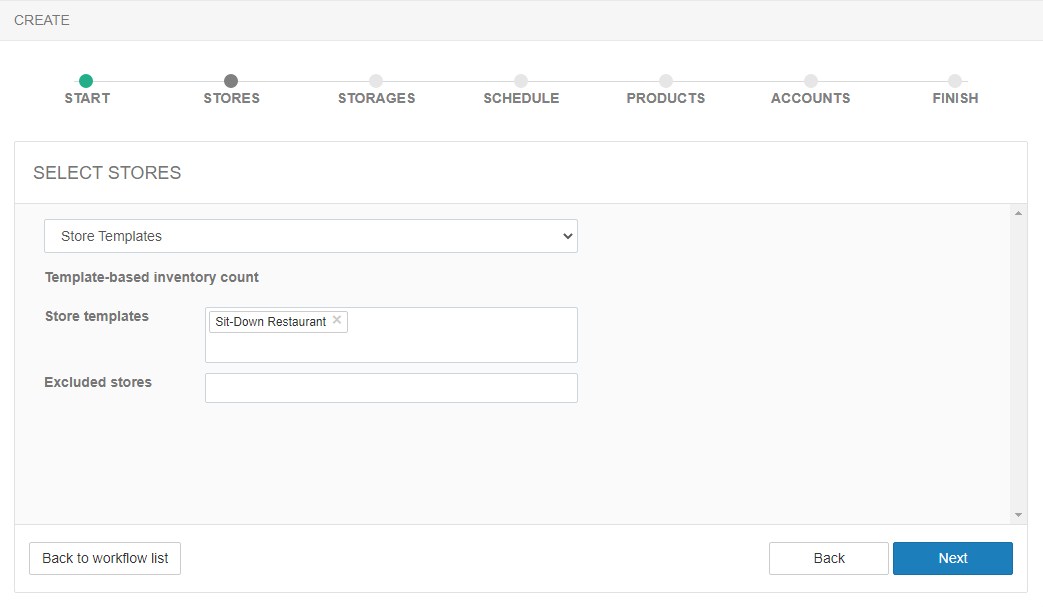Click the STORES step circle indicator
This screenshot has height=607, width=1043.
[x=231, y=81]
